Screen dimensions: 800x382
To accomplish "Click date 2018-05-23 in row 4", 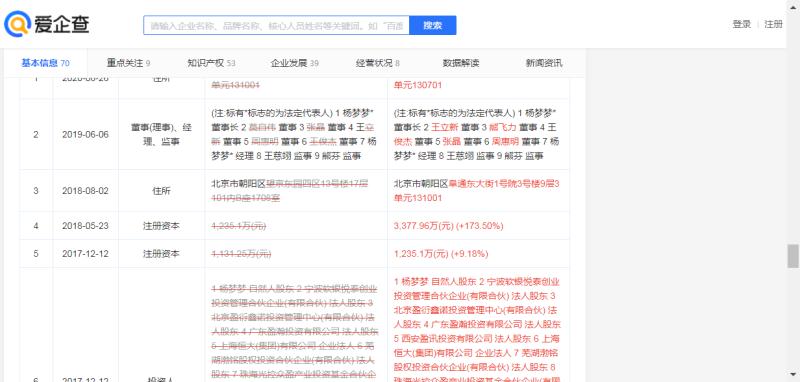I will (x=85, y=225).
